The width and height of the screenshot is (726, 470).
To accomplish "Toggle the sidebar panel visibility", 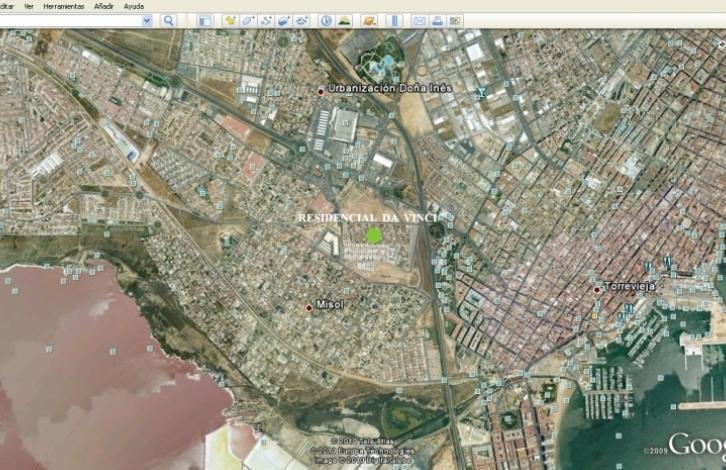I will [204, 20].
